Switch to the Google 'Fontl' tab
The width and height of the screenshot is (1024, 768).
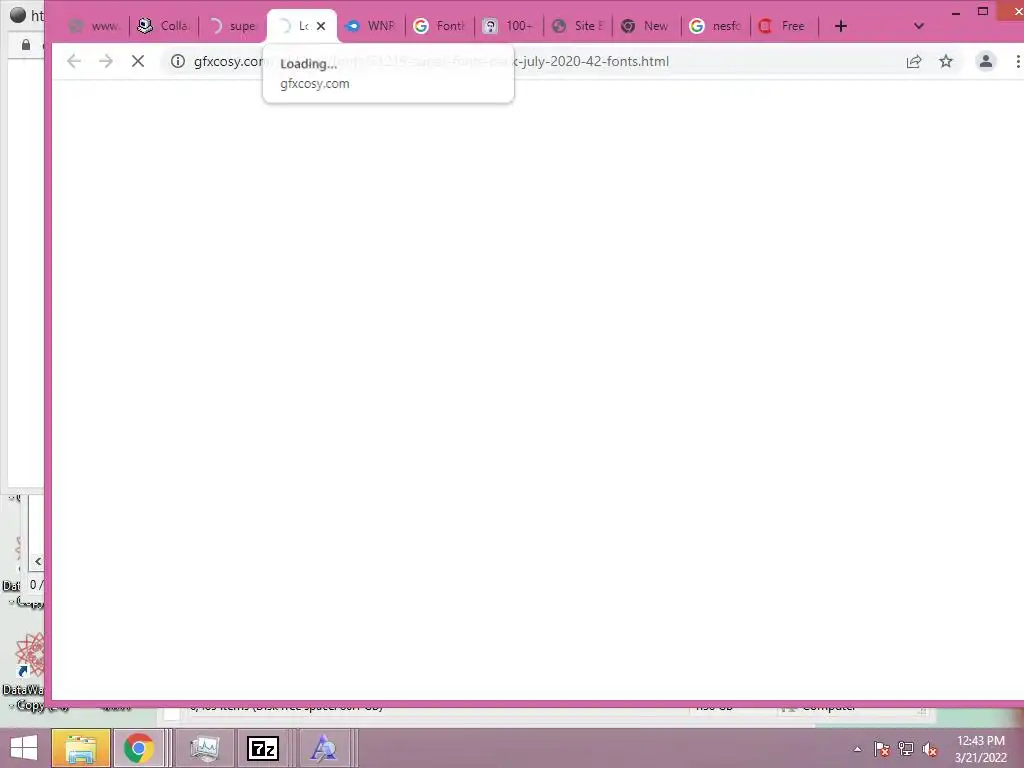[x=440, y=26]
